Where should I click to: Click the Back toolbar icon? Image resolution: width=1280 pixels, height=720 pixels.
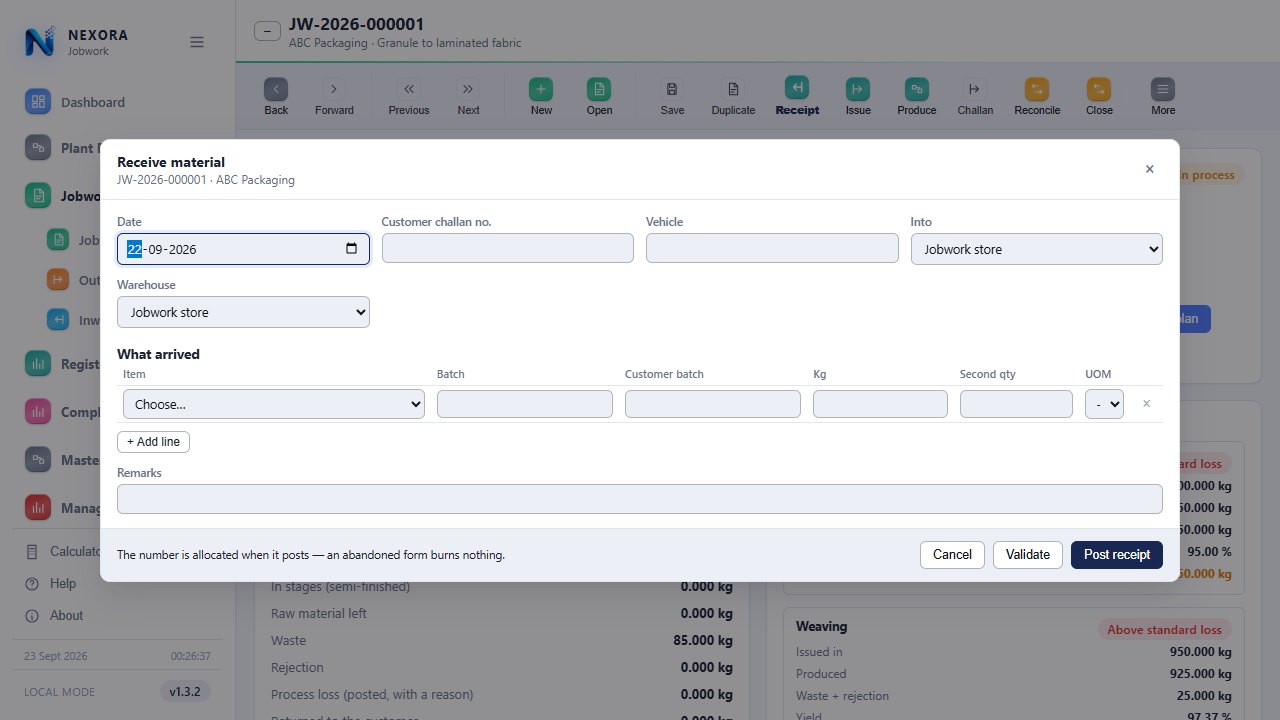coord(276,89)
